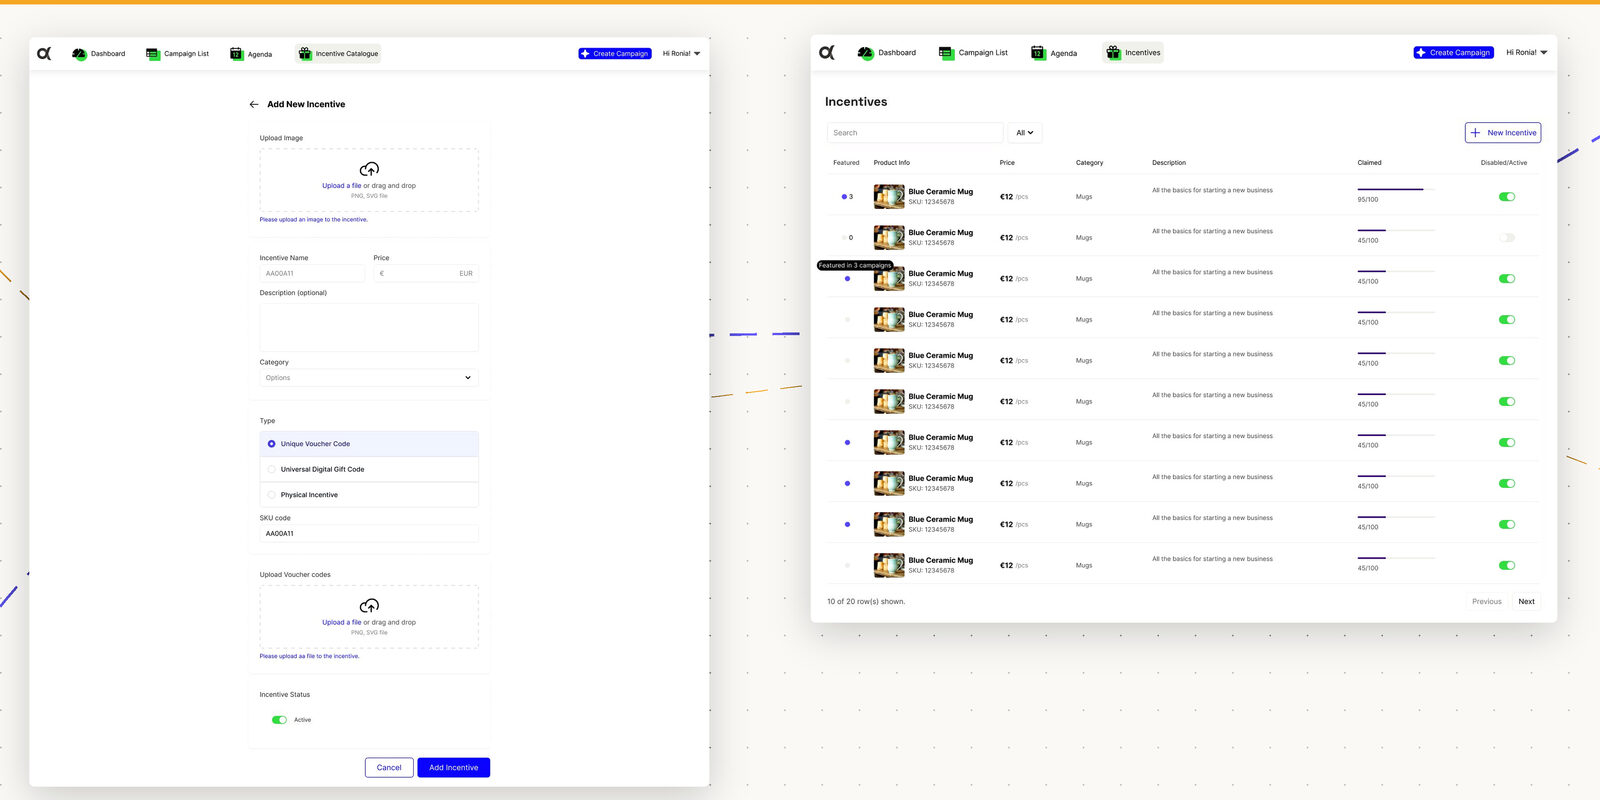
Task: Click the Cancel button on the form
Action: click(x=389, y=768)
